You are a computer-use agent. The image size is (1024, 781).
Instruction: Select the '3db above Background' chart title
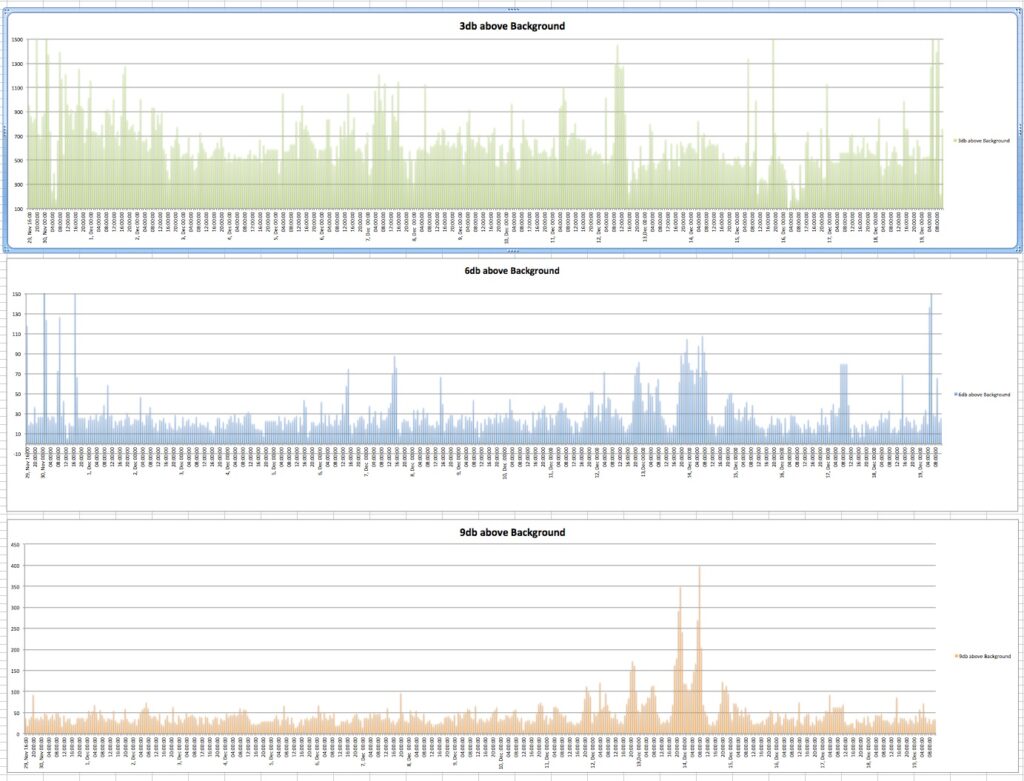click(x=512, y=26)
